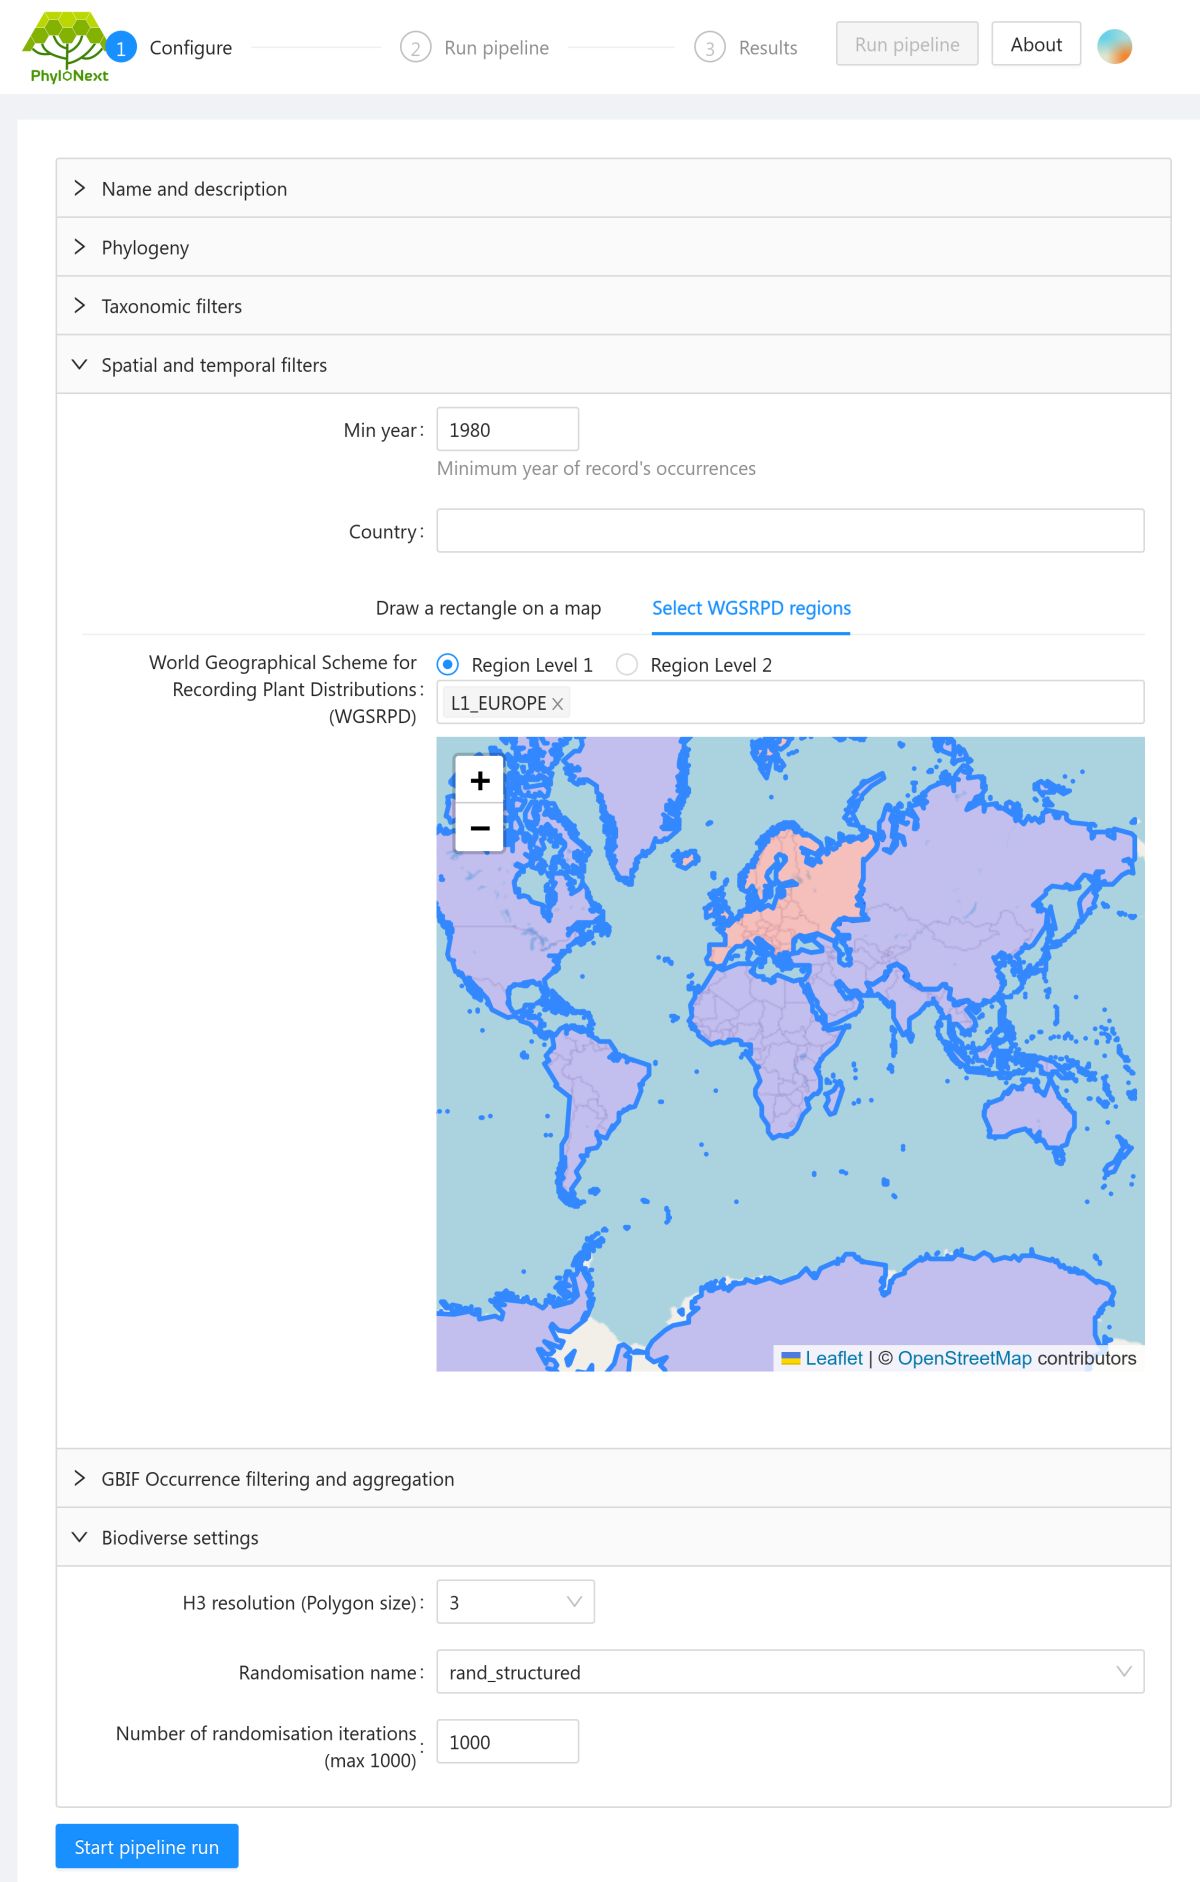The height and width of the screenshot is (1882, 1200).
Task: Open the Leaflet link
Action: pos(834,1358)
